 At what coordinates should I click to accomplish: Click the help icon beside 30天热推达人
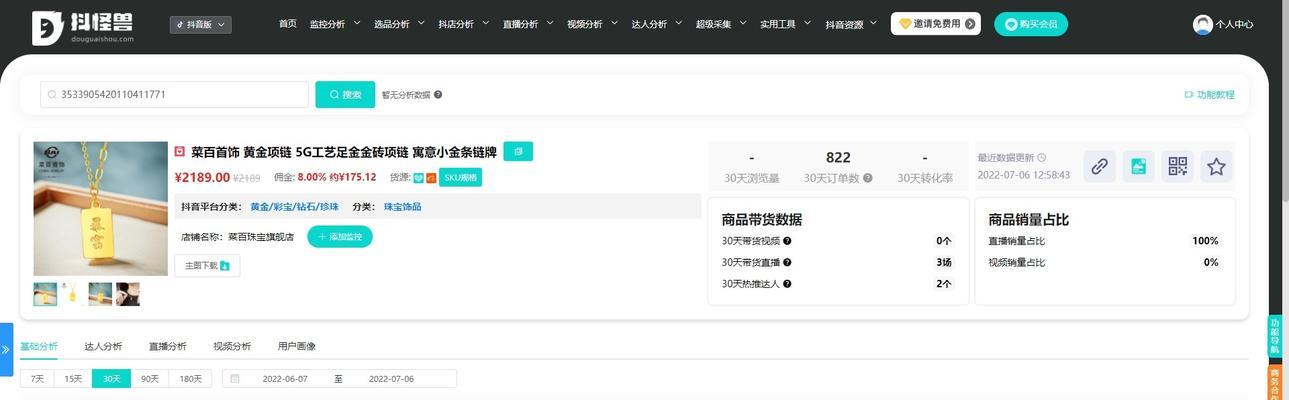pos(787,284)
